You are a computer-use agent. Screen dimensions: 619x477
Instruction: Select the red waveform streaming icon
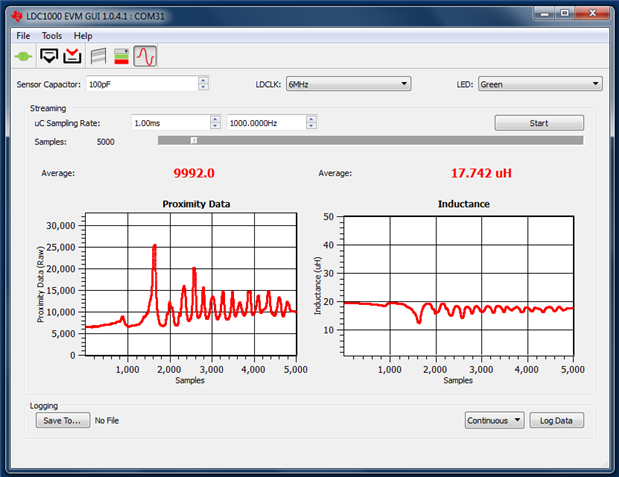tap(146, 57)
